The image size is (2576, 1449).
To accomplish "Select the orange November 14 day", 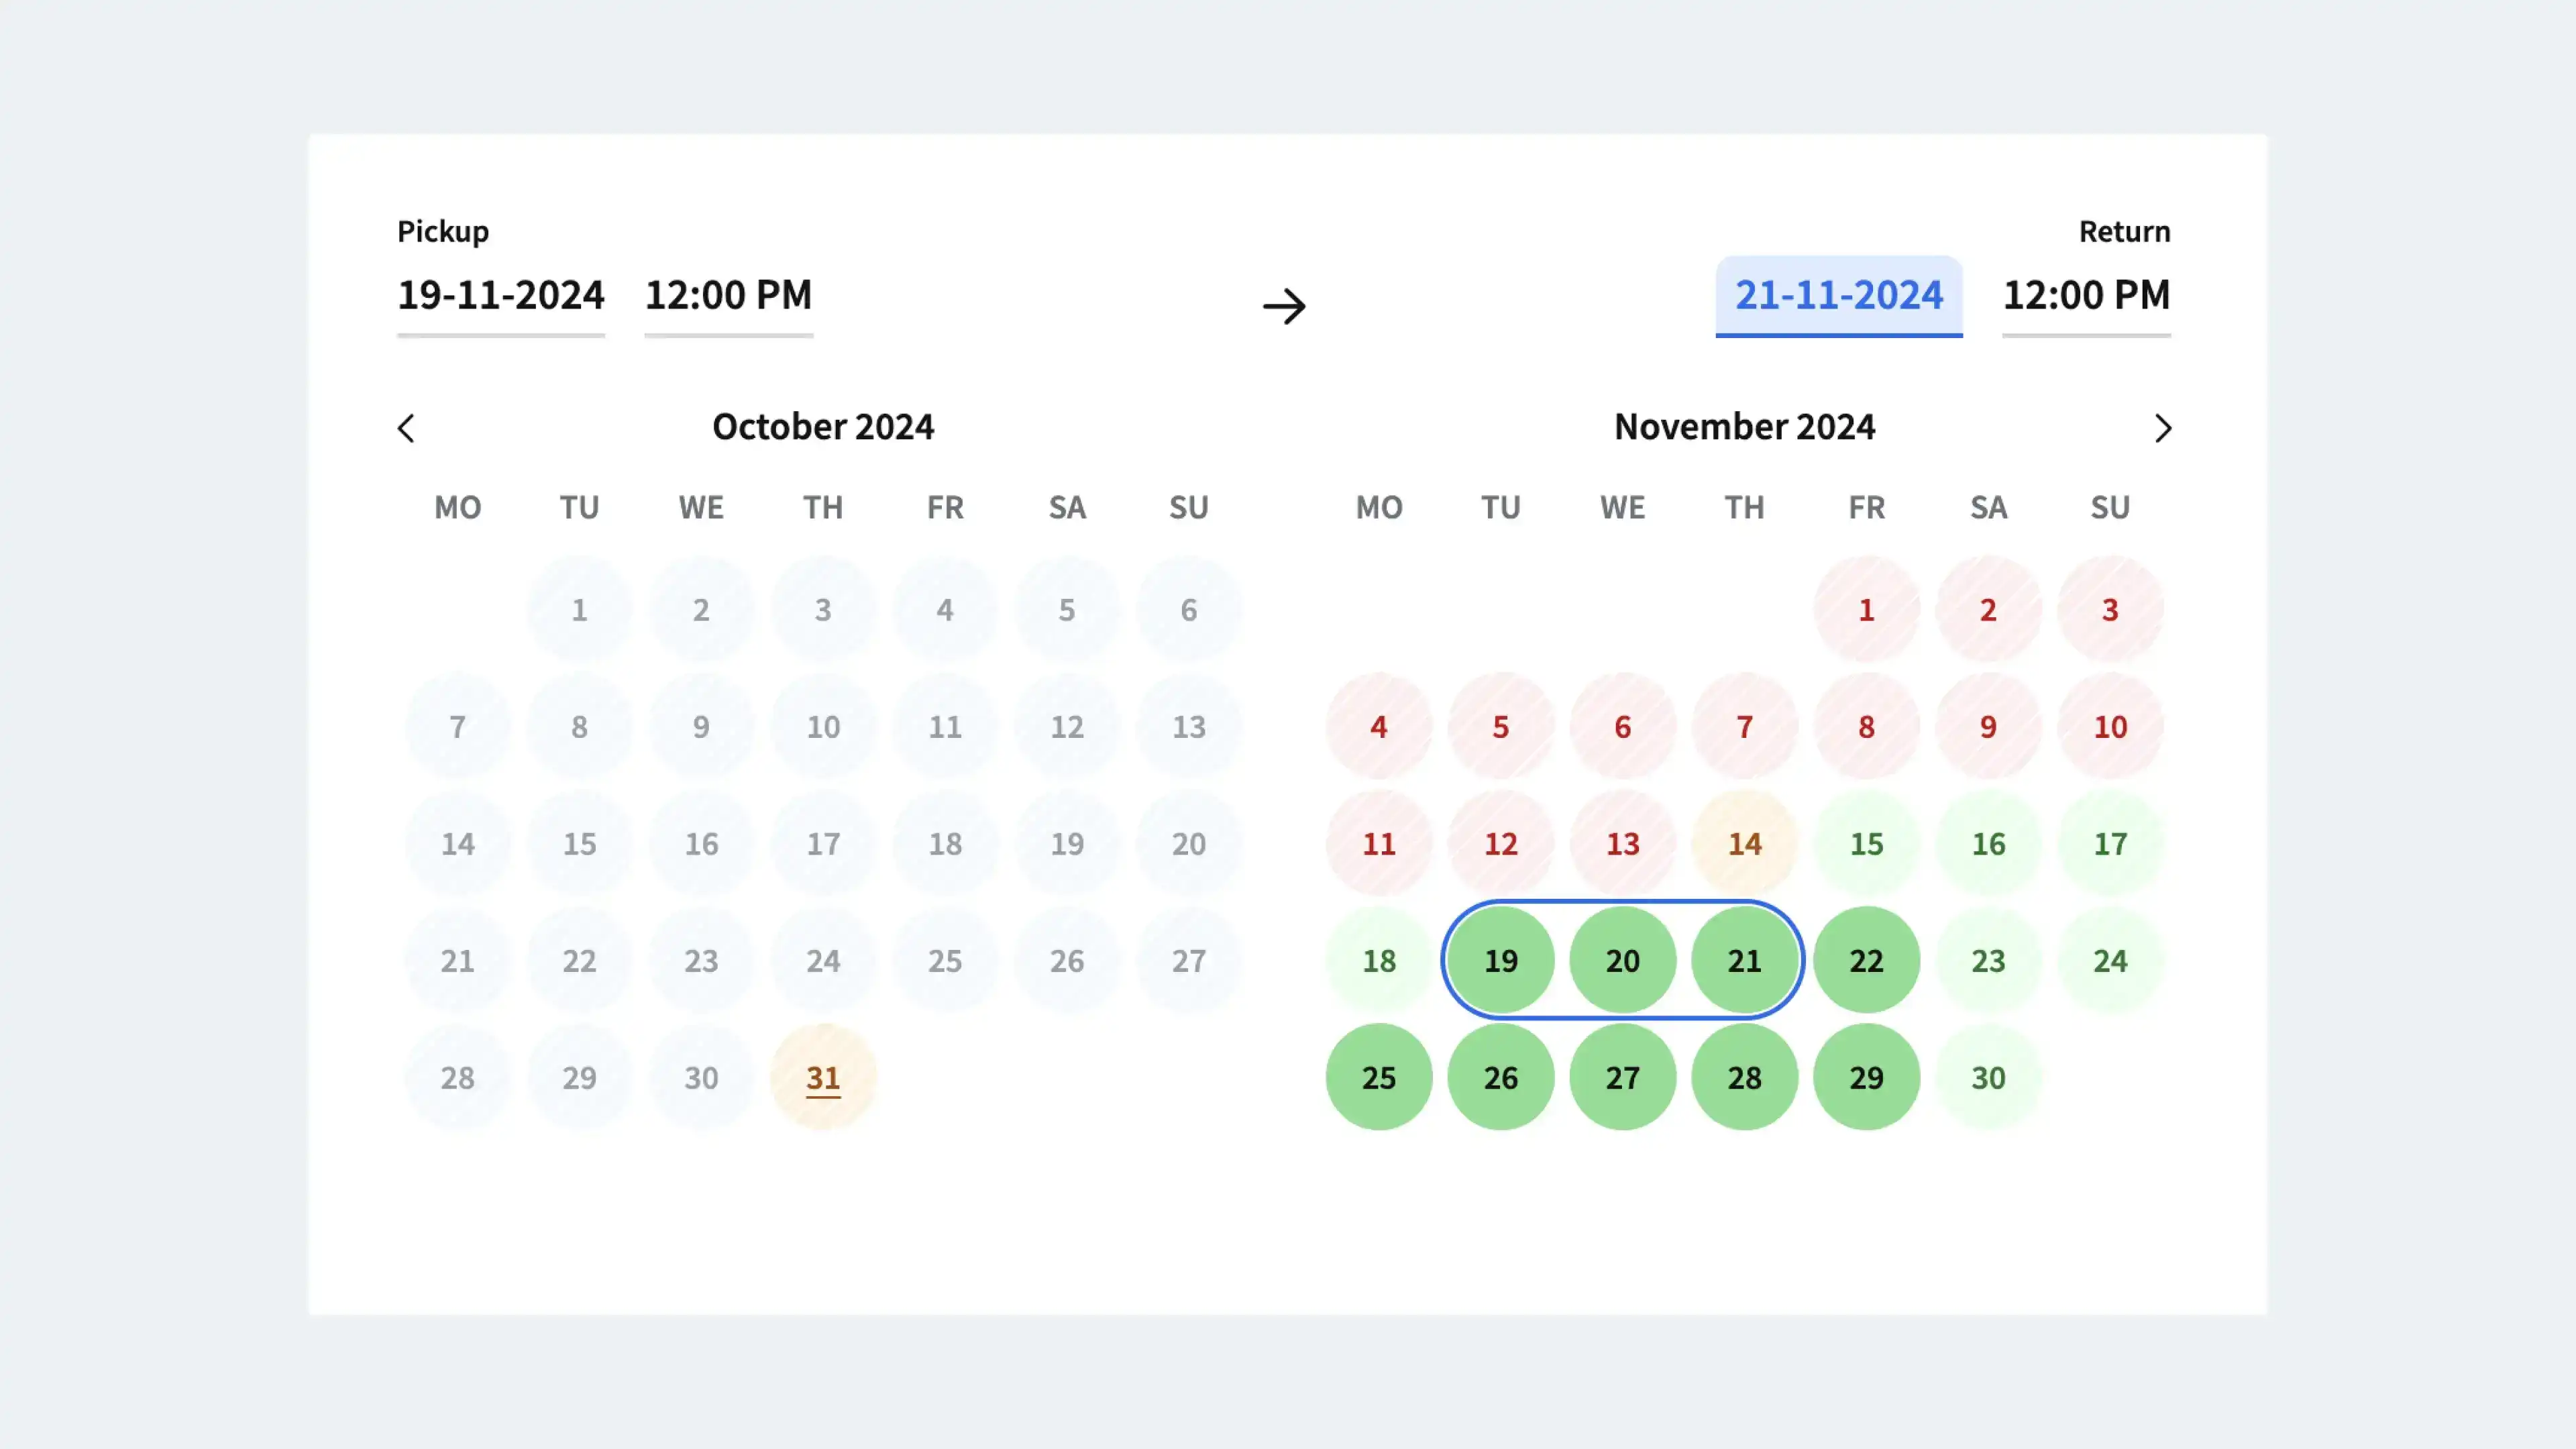I will [x=1744, y=843].
